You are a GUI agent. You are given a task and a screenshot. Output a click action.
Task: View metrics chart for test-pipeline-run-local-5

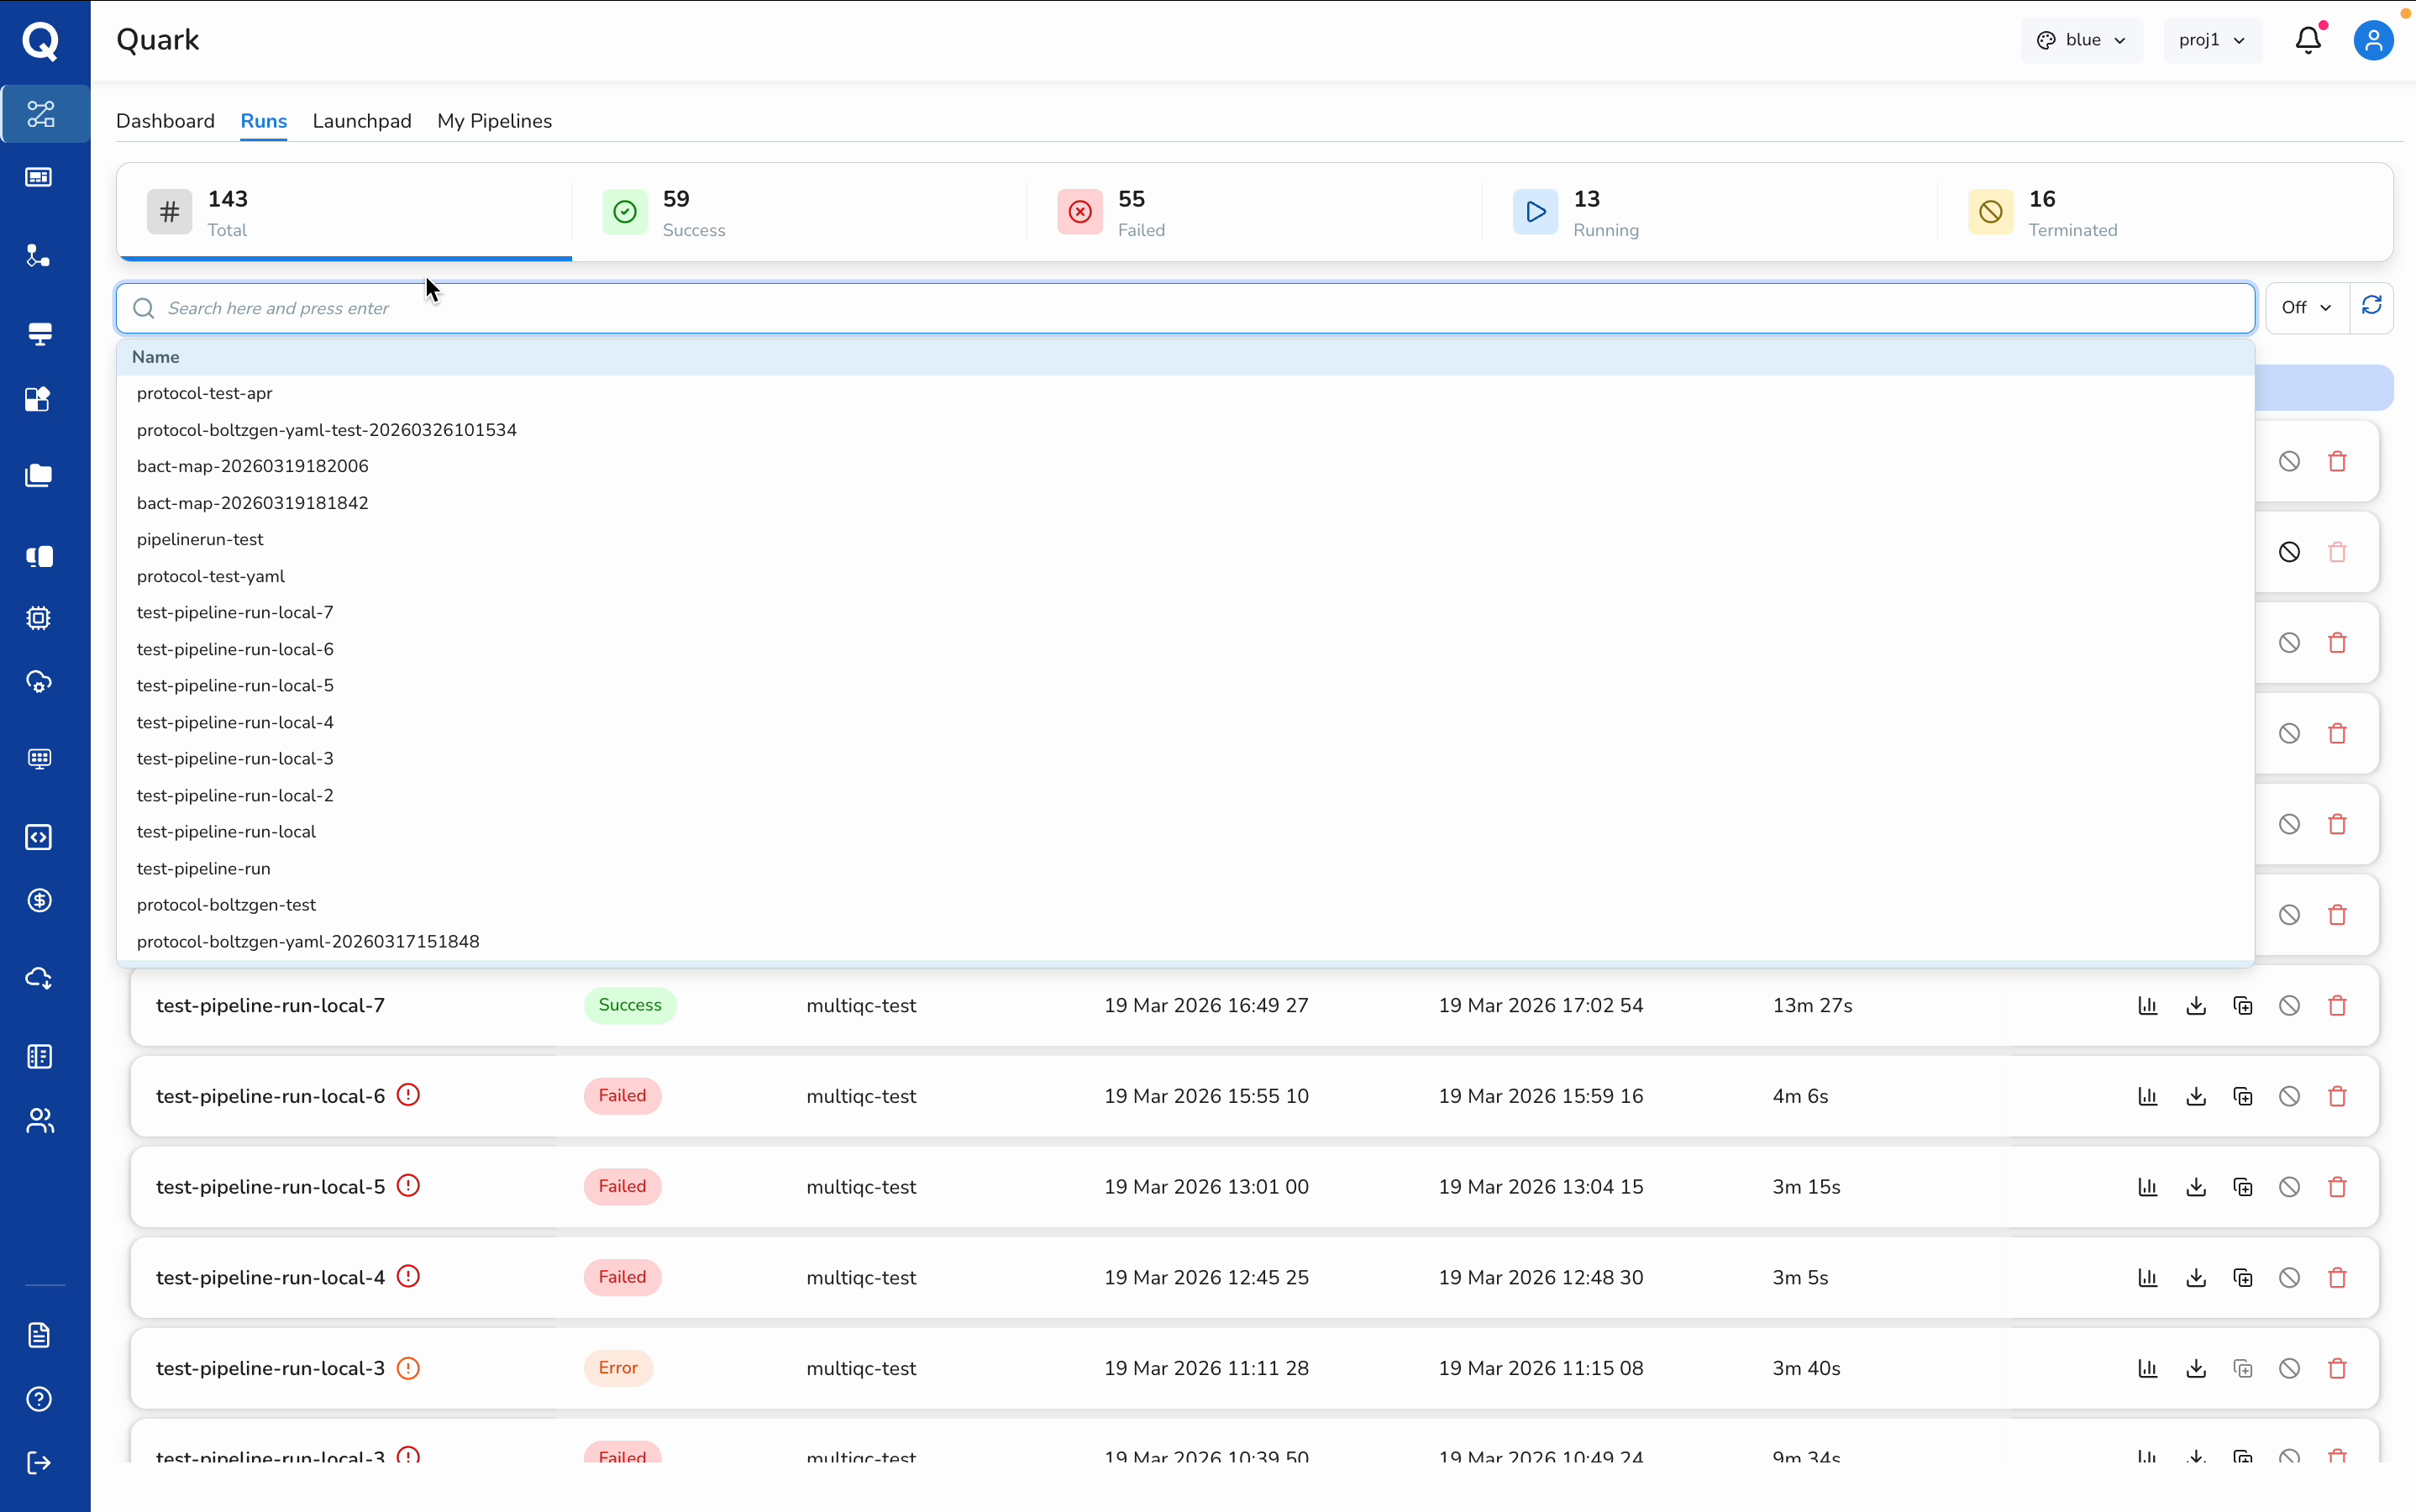[x=2148, y=1187]
